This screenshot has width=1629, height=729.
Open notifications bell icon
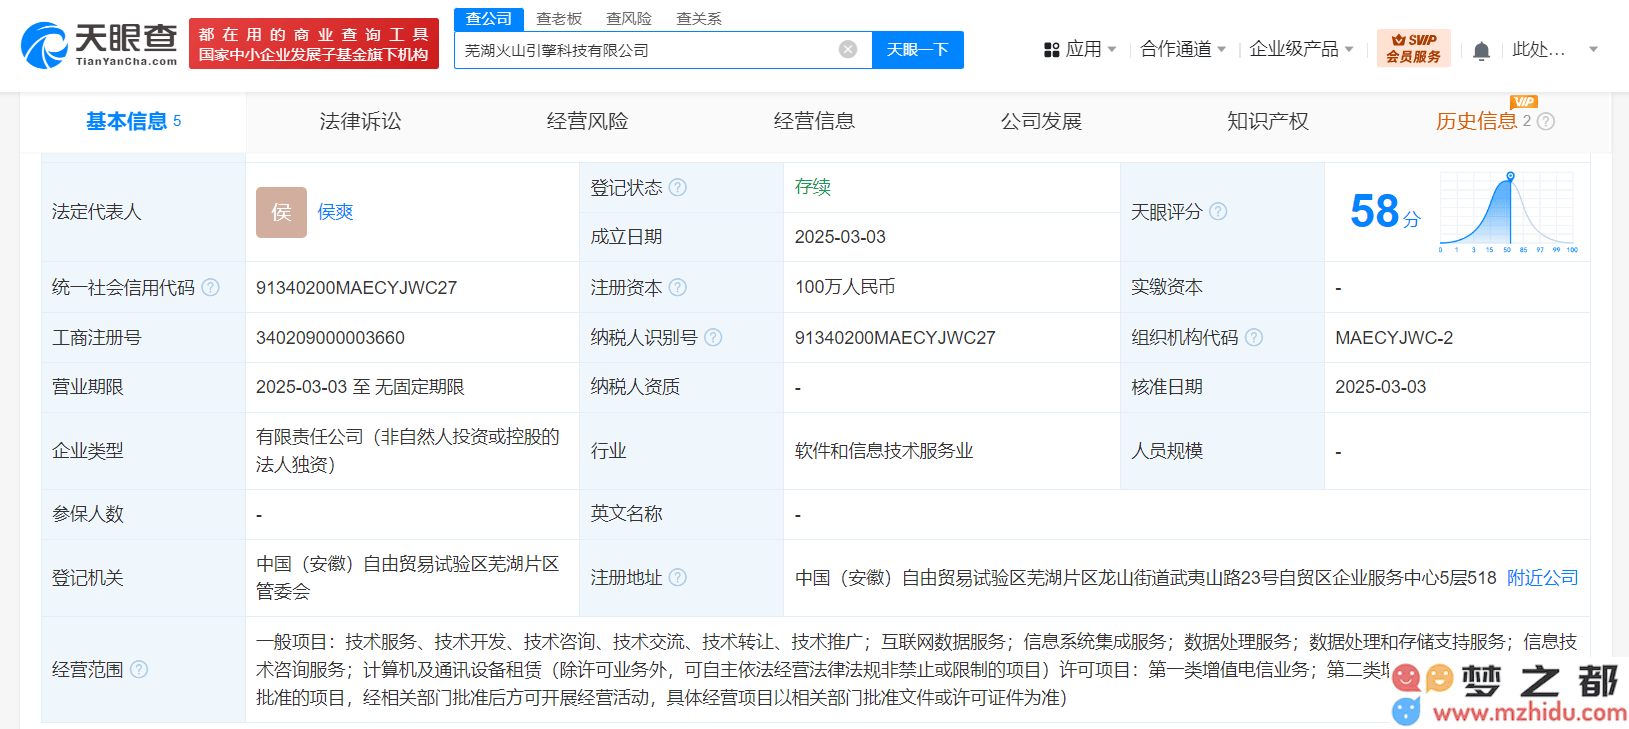click(x=1481, y=50)
